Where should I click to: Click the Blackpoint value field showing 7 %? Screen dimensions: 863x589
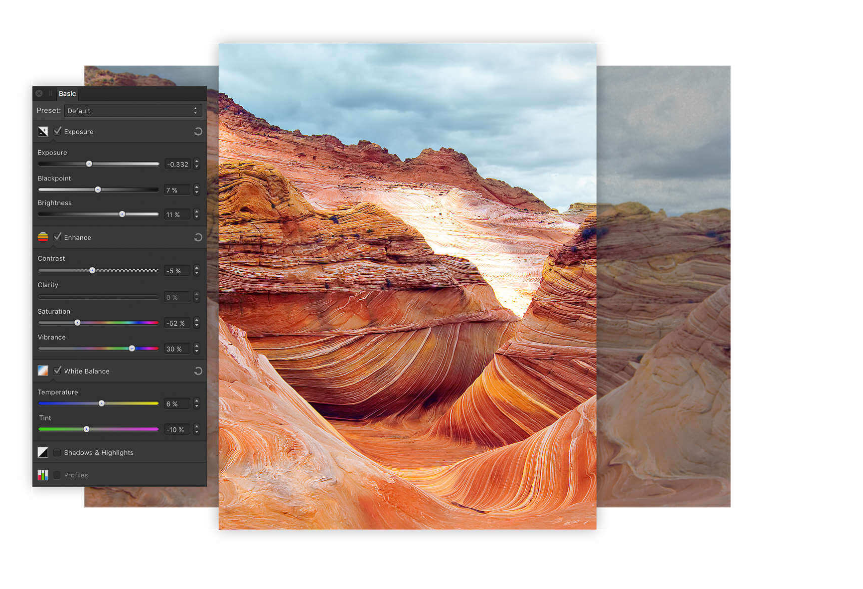[178, 190]
